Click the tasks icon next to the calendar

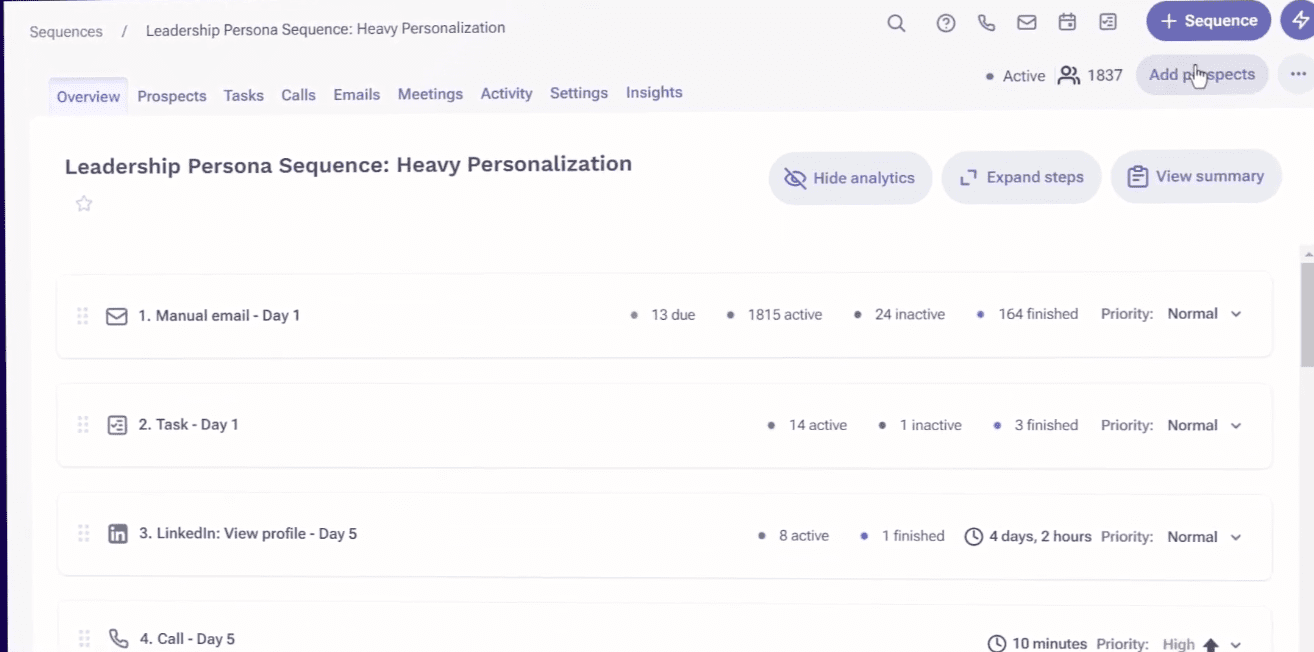point(1107,22)
